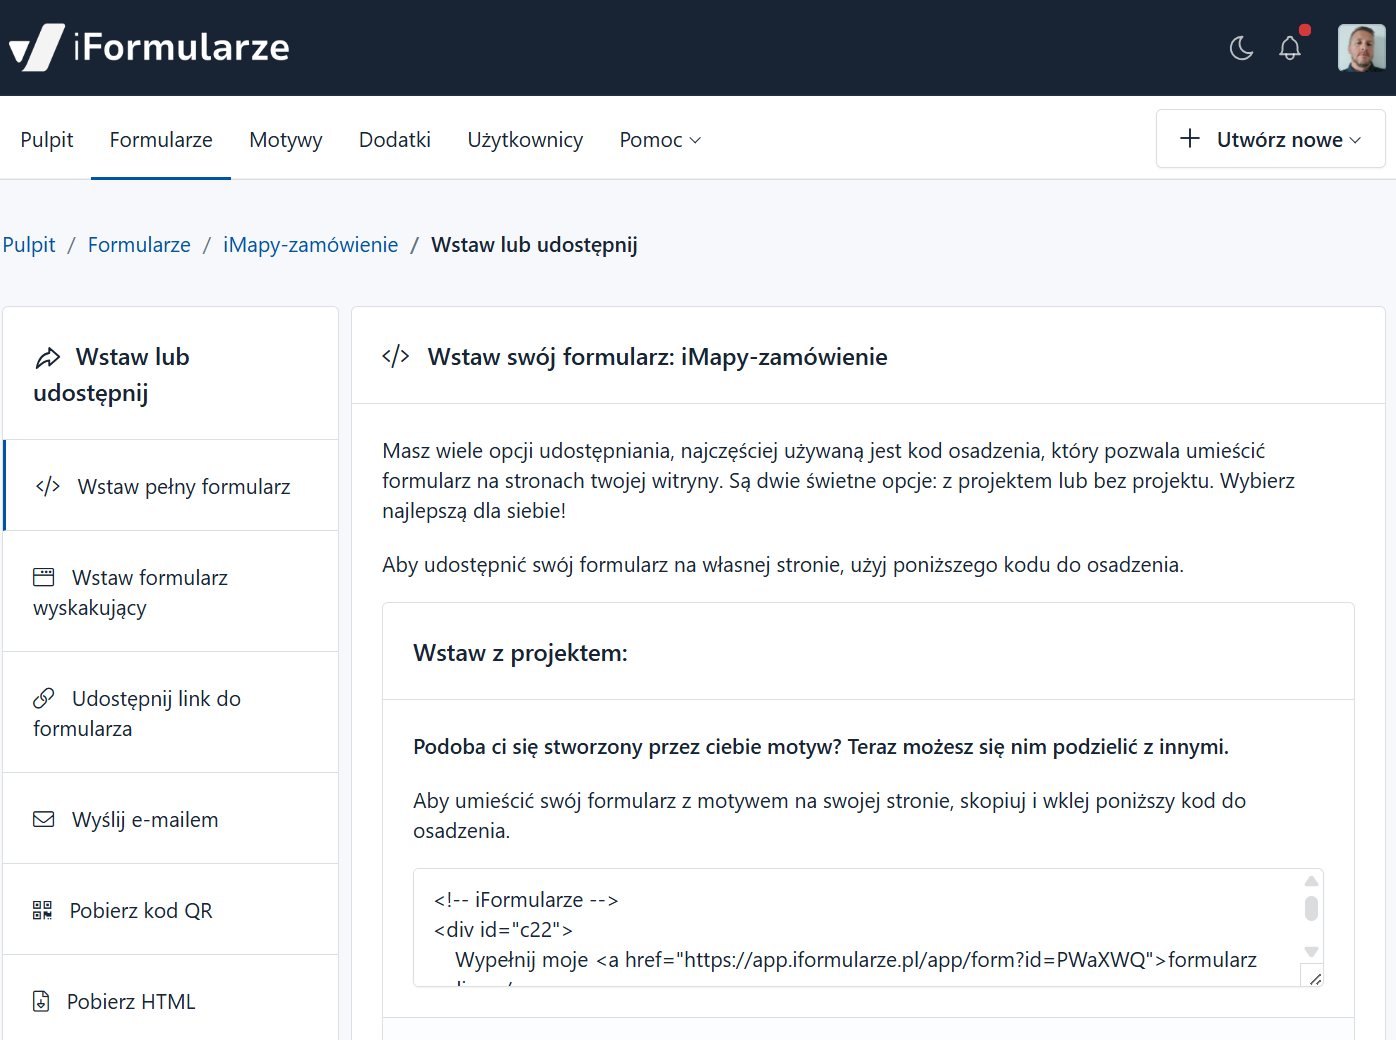Click the file download icon for Pobierz HTML

pos(41,1001)
